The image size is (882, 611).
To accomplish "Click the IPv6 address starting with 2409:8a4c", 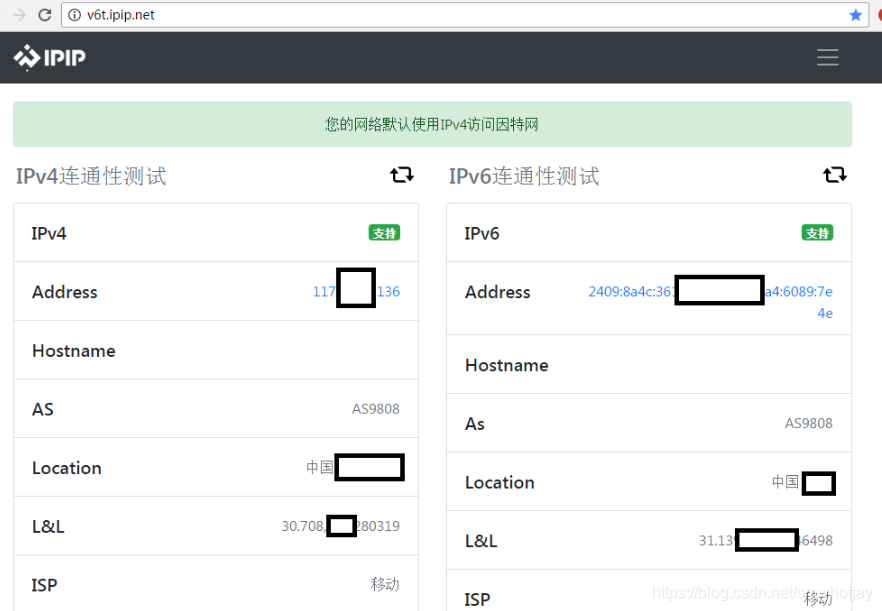I will pos(630,291).
